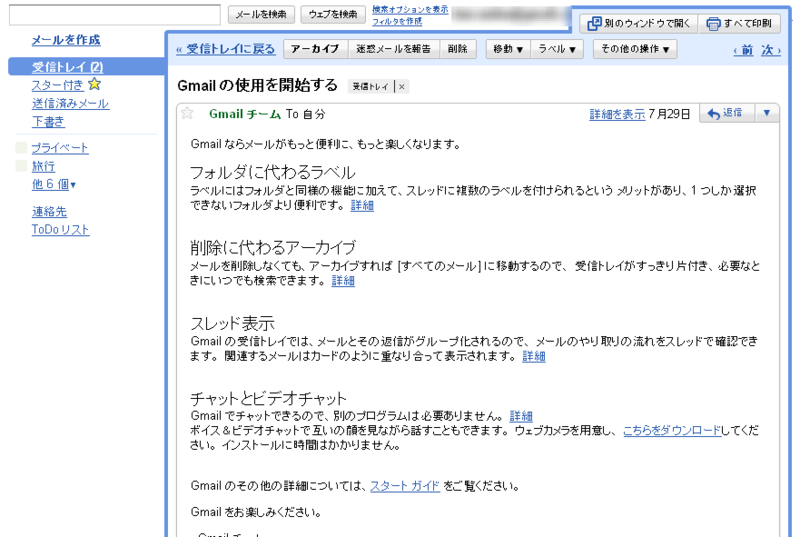
Task: Go to next message with 次
Action: pyautogui.click(x=770, y=50)
